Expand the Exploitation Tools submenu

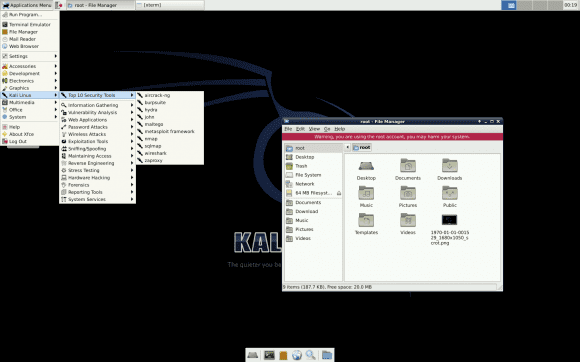pos(97,141)
